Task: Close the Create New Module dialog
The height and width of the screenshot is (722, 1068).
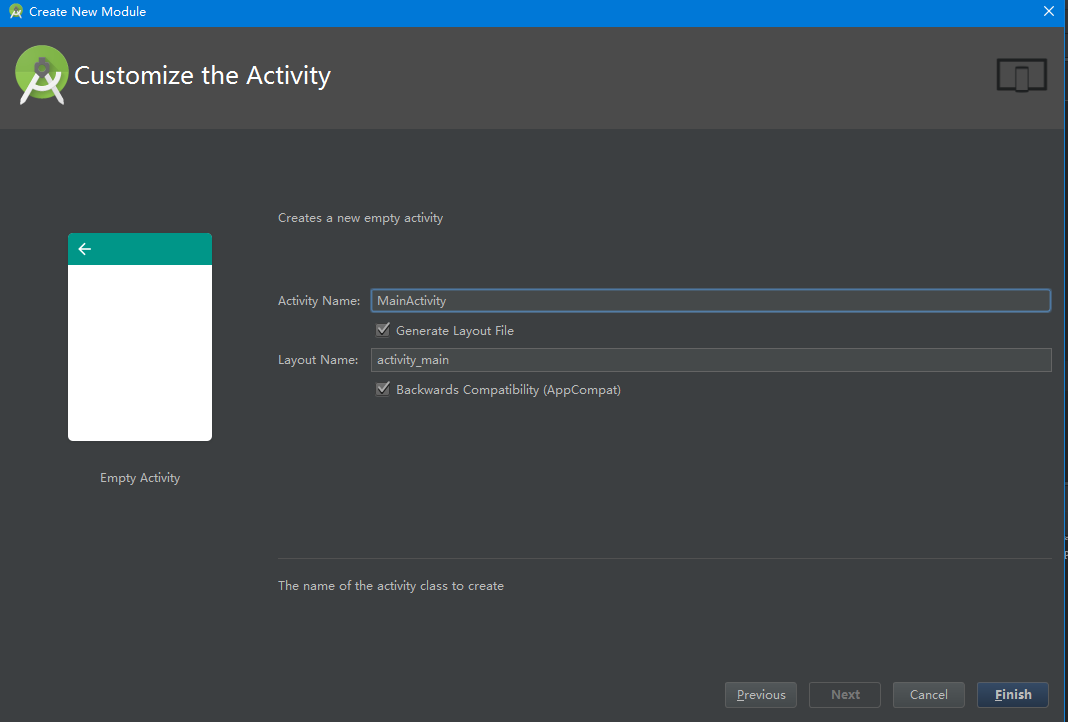Action: pyautogui.click(x=1048, y=11)
